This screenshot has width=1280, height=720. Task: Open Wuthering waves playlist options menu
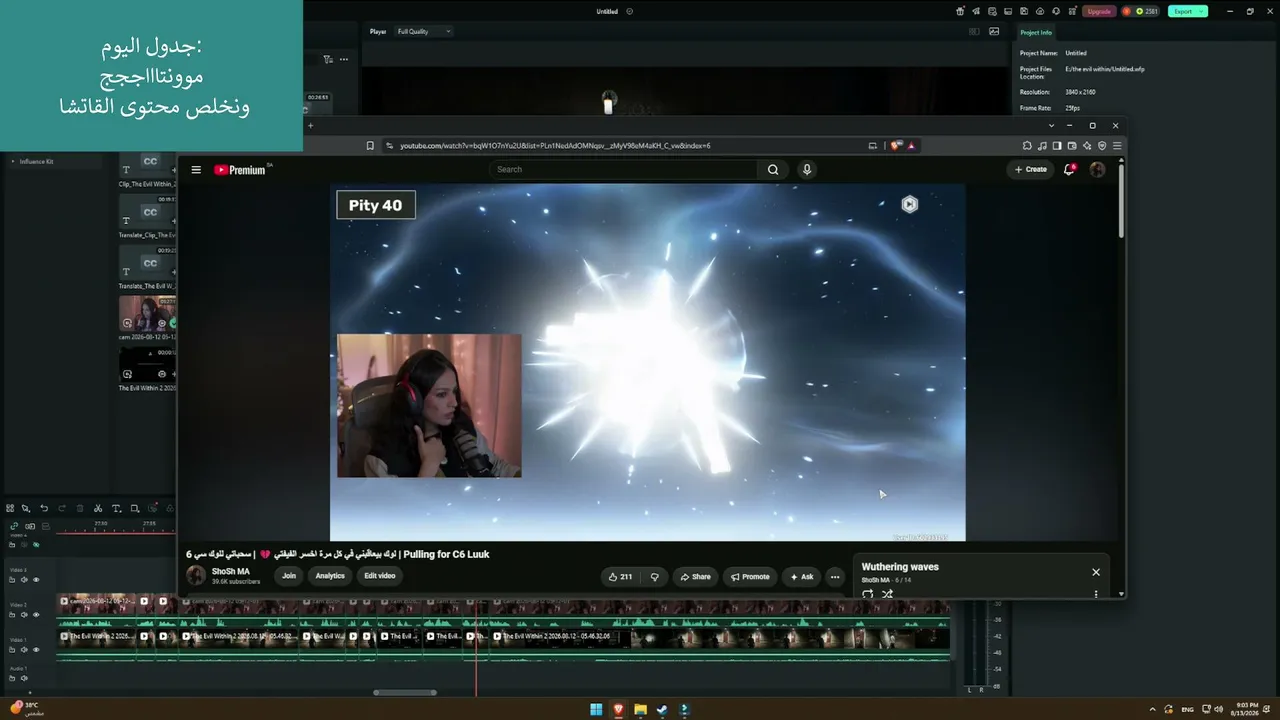pyautogui.click(x=1096, y=594)
